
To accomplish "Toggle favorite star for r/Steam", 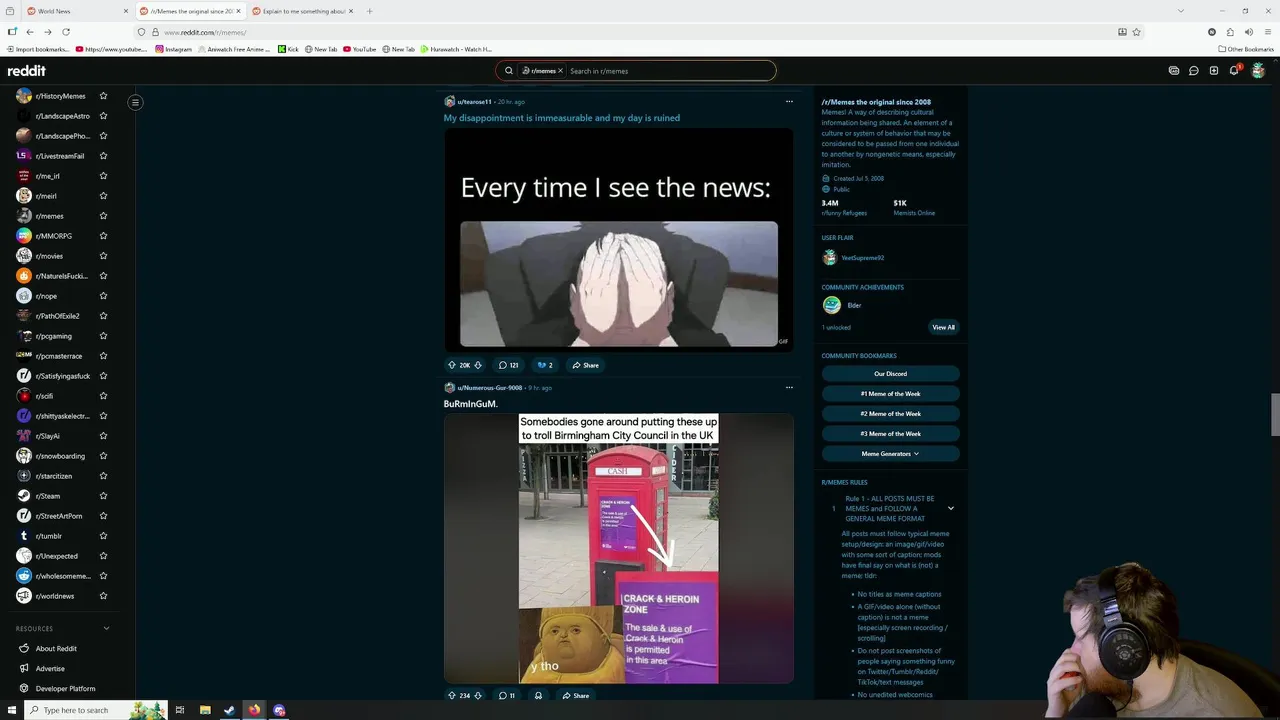I will 103,496.
